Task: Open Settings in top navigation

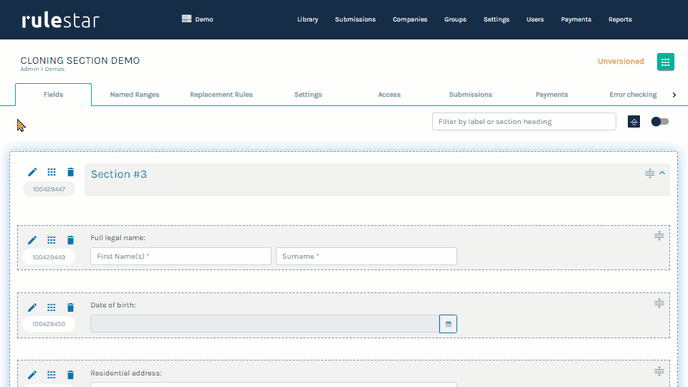Action: 496,19
